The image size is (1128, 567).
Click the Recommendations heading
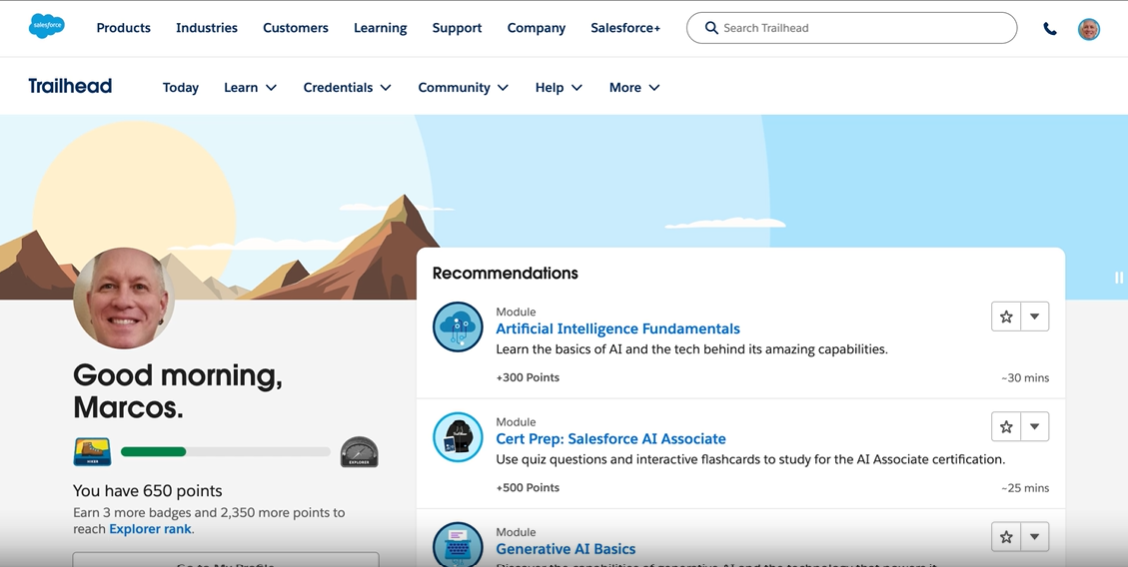(x=505, y=273)
